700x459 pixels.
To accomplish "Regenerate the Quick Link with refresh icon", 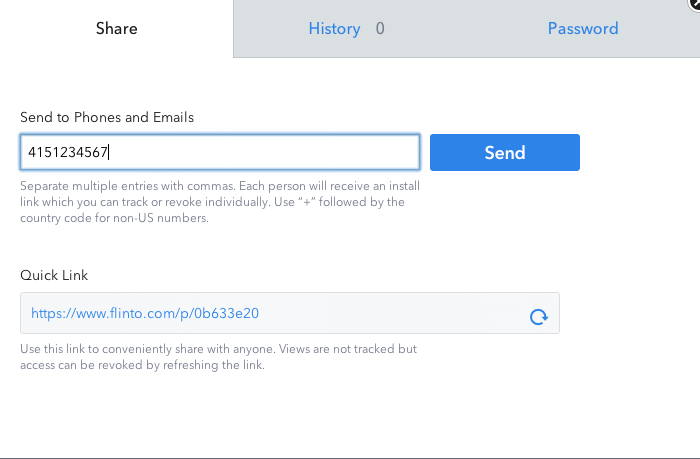I will (538, 317).
